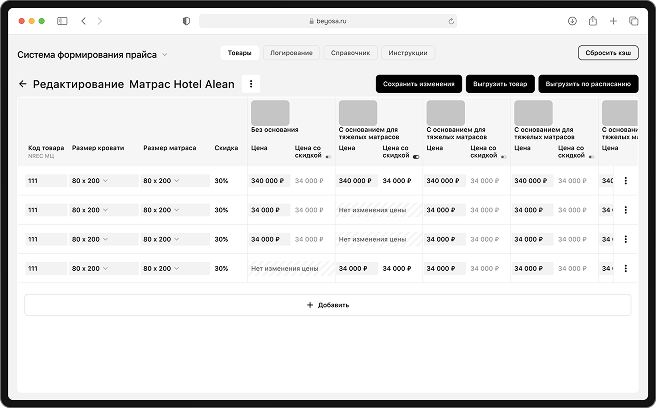The width and height of the screenshot is (656, 408).
Task: Open the three-dot menu next to Матрас Hotel Alean
Action: (252, 85)
